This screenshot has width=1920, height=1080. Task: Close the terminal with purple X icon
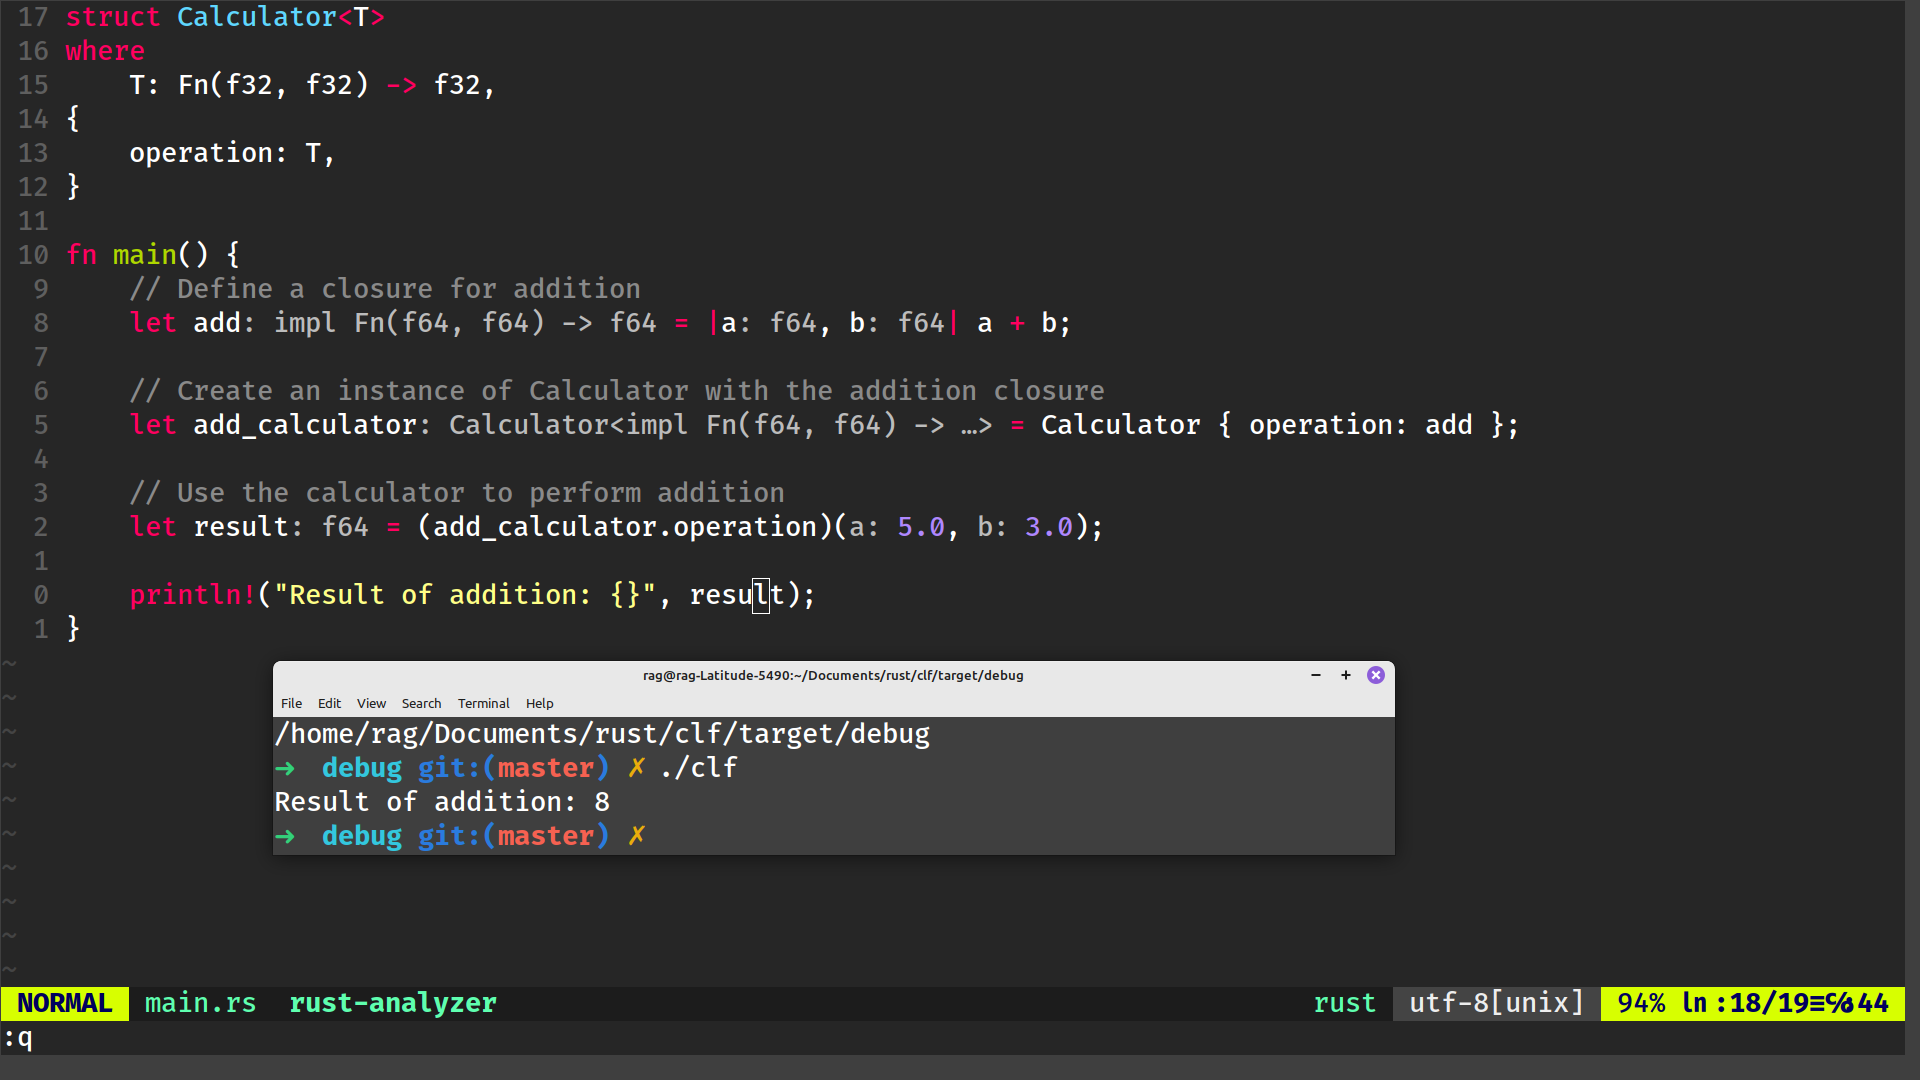coord(1376,675)
